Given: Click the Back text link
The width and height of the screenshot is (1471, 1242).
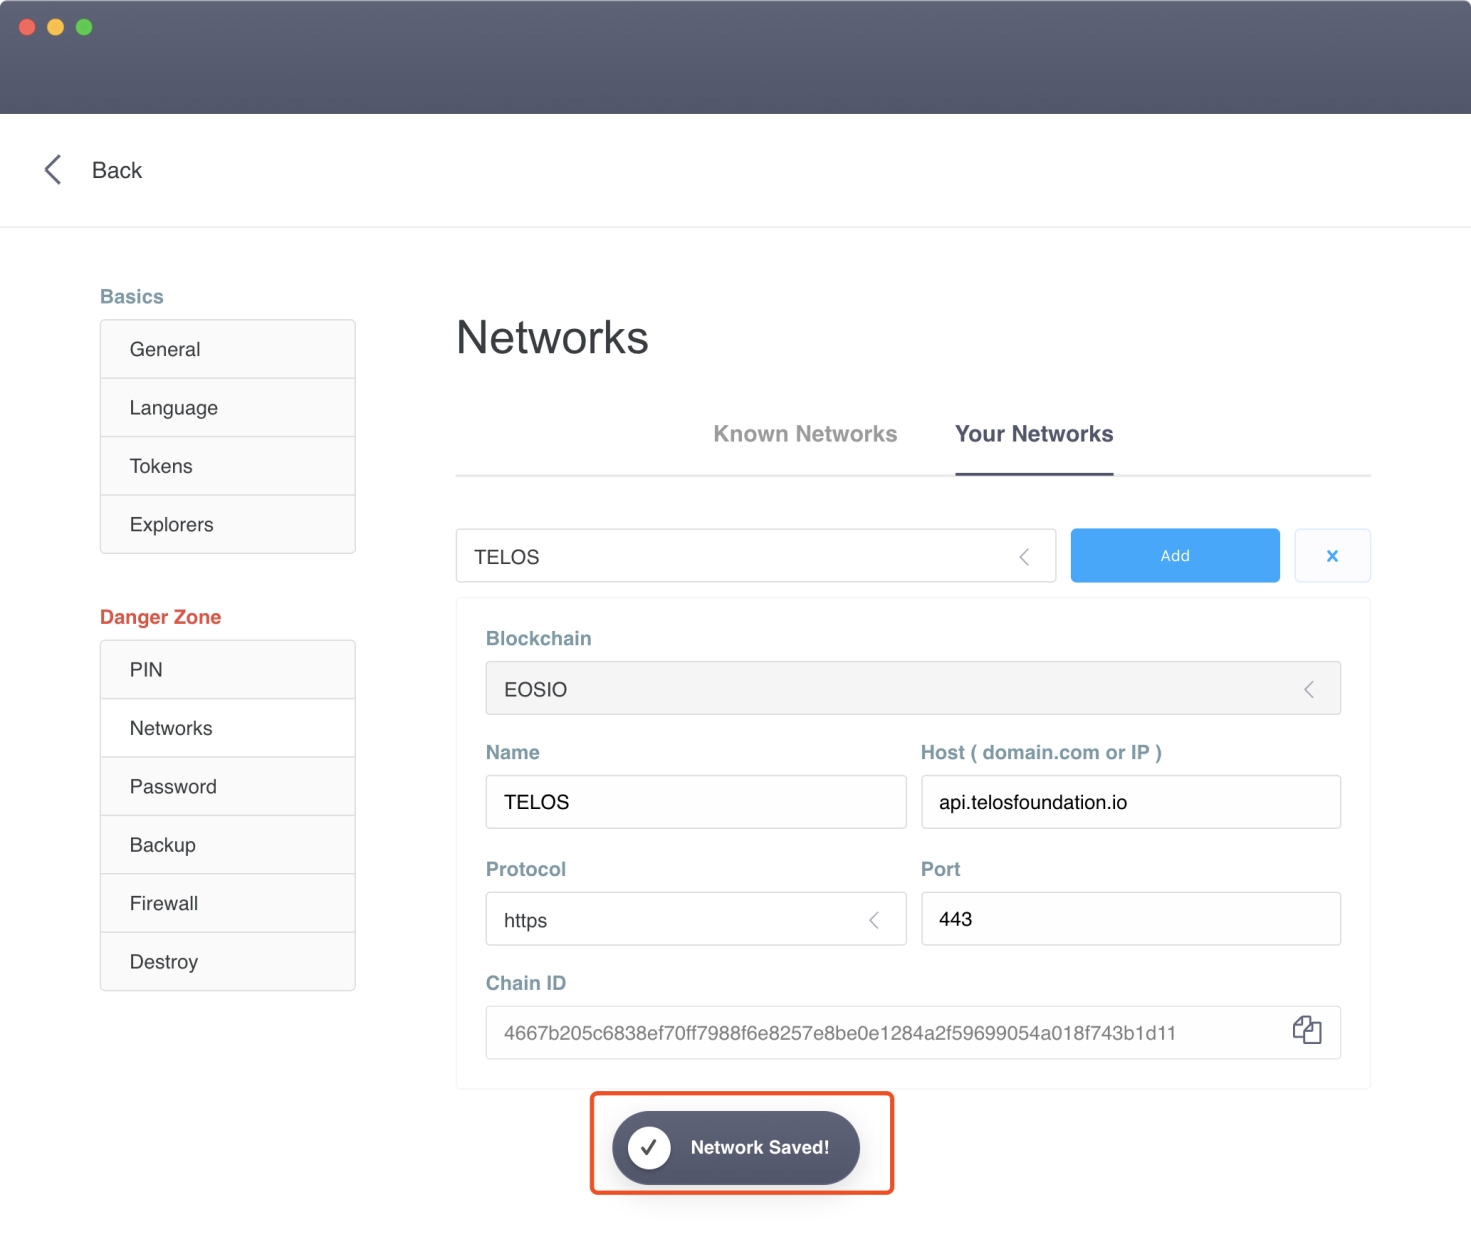Looking at the screenshot, I should (117, 170).
